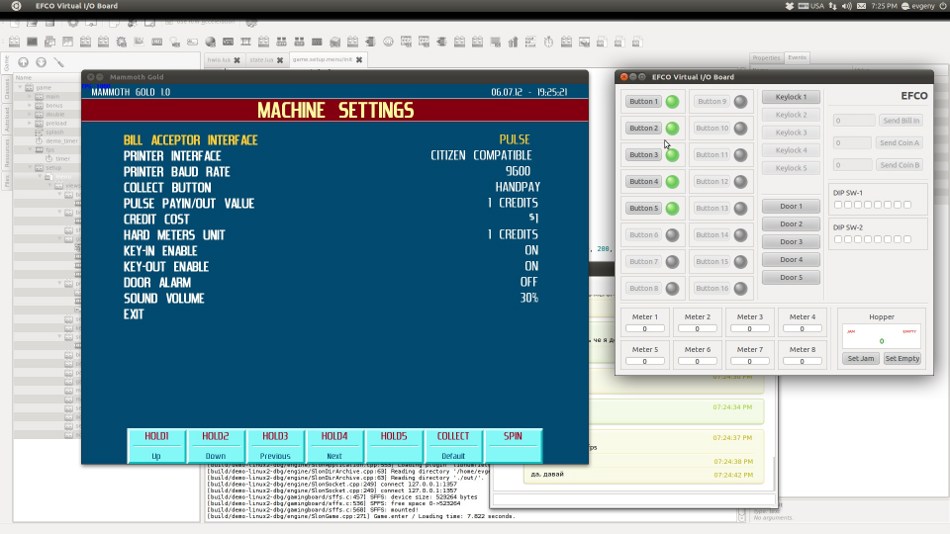Click the globe icon in IDE toolbar

click(x=210, y=42)
